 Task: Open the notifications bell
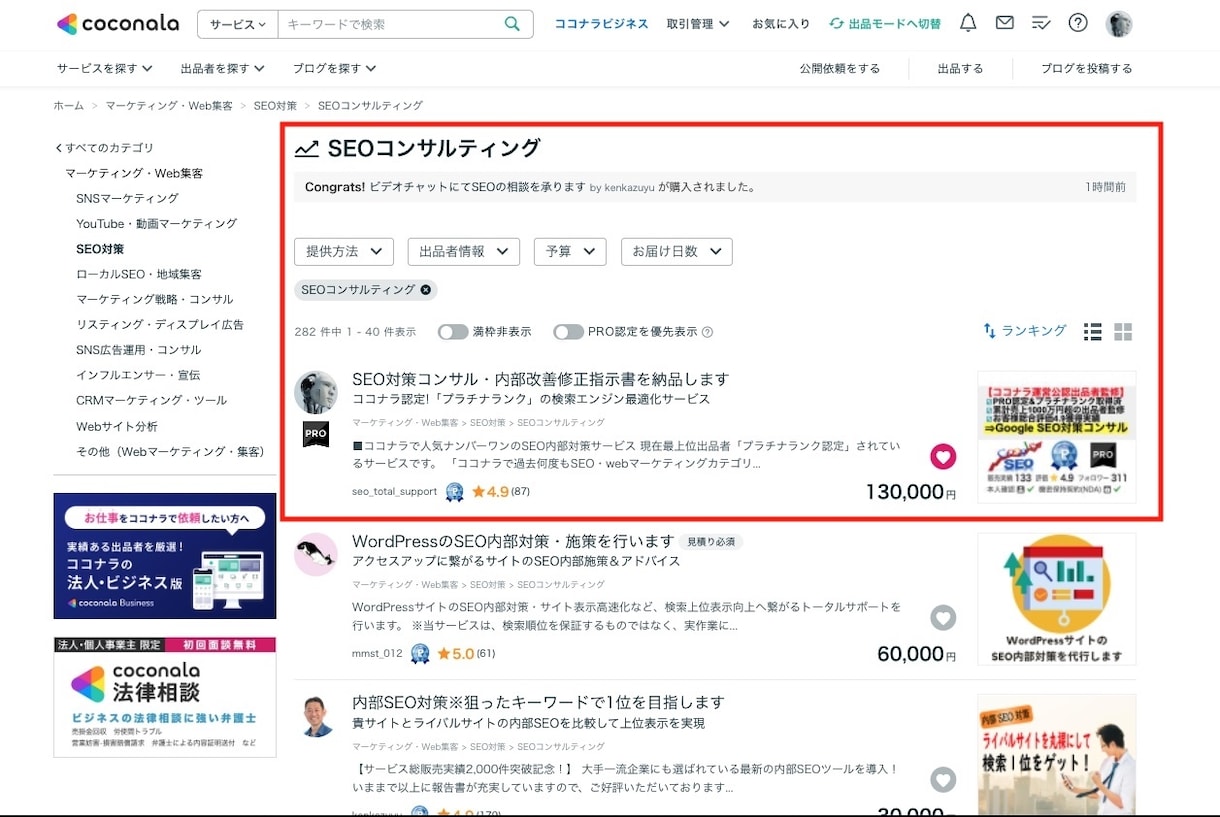pos(968,23)
